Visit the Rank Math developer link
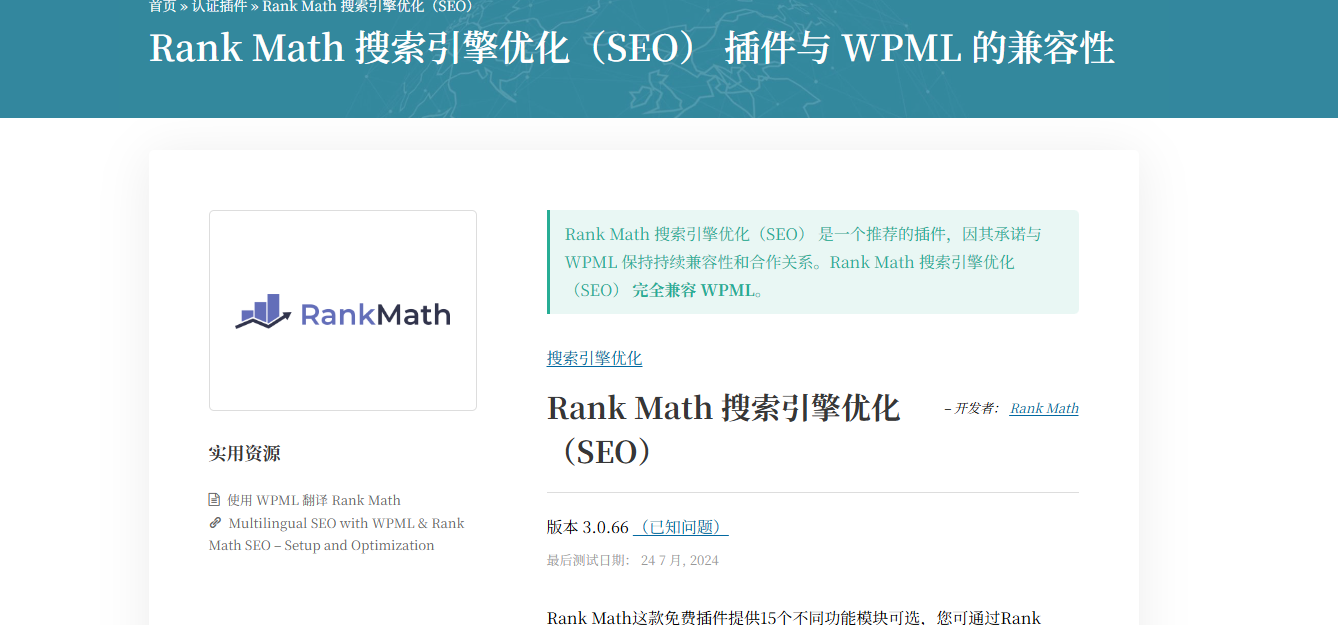This screenshot has width=1338, height=625. 1044,408
